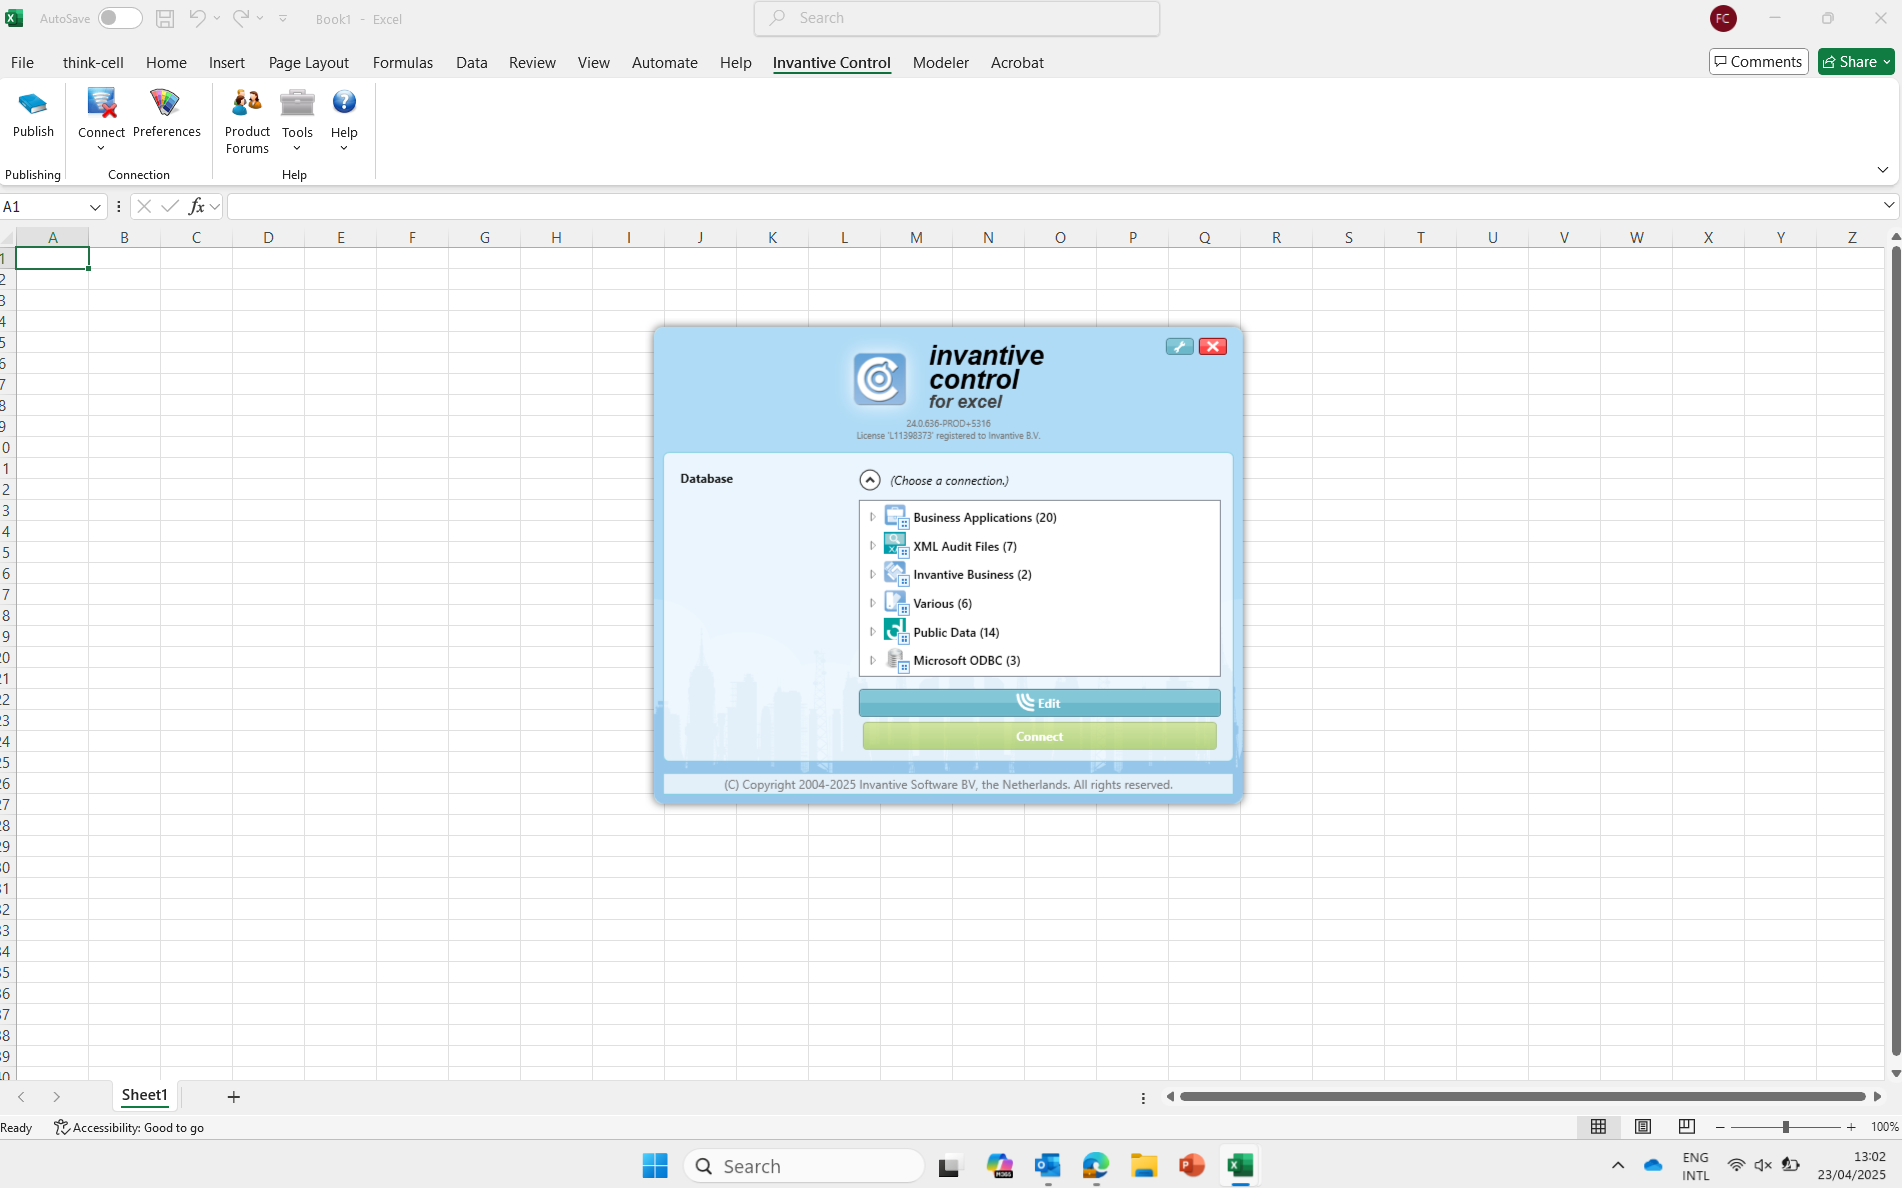
Task: Click the Insert Function fx icon
Action: point(196,206)
